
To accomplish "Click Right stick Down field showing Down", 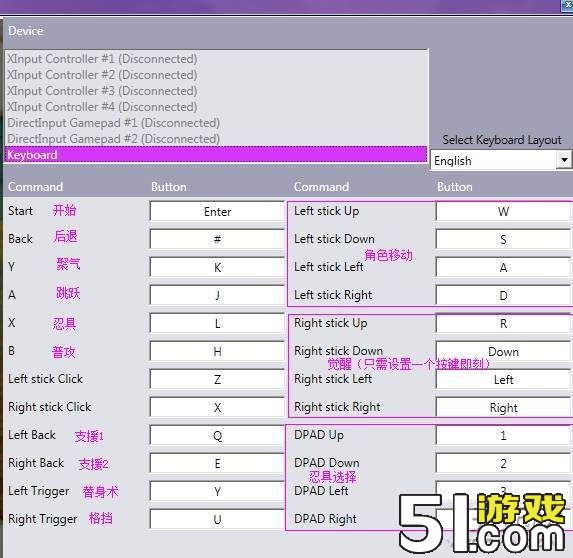I will [x=503, y=352].
